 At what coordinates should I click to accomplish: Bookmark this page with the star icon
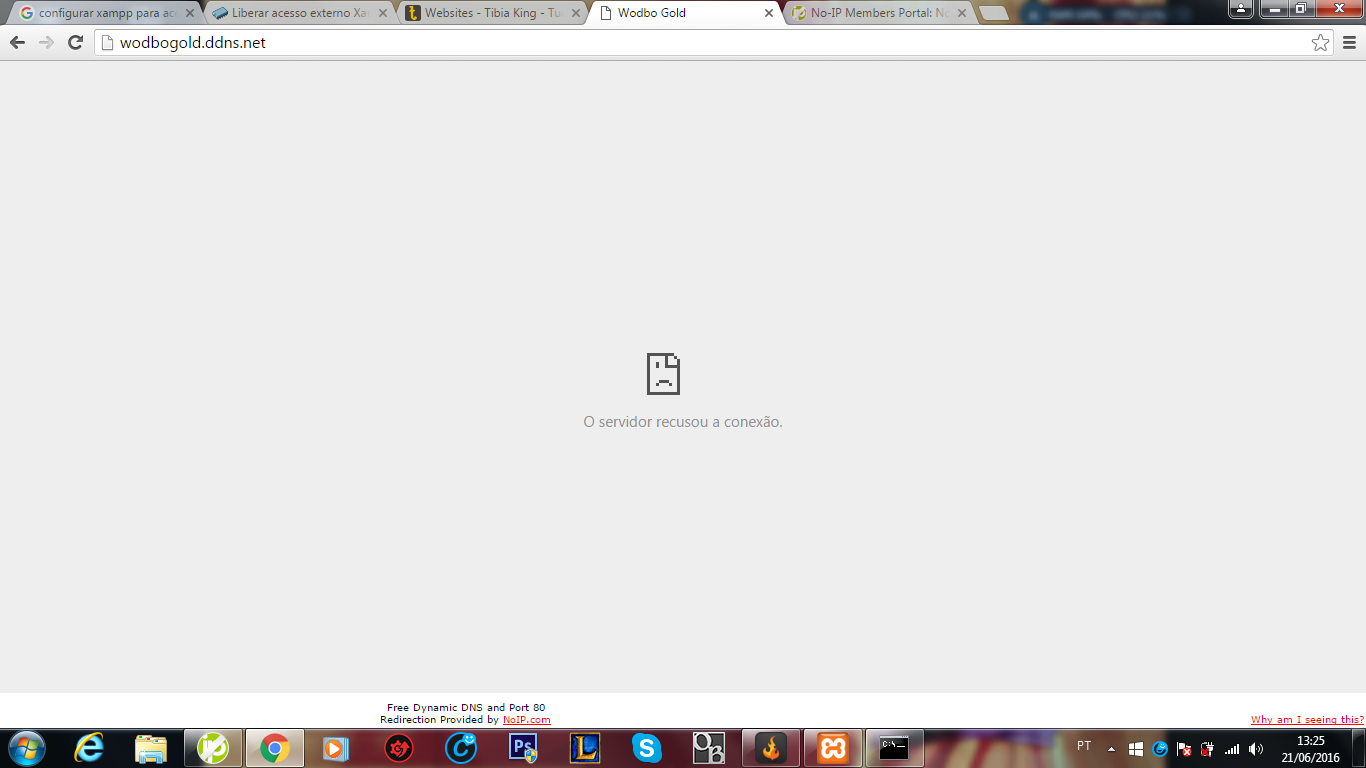(x=1320, y=42)
